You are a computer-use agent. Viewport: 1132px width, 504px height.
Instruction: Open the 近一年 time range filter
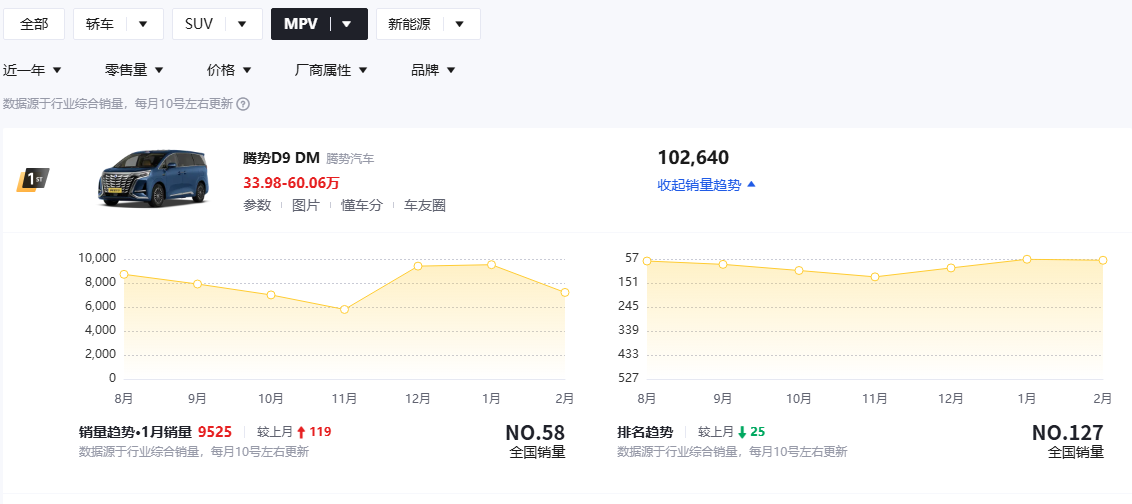32,70
